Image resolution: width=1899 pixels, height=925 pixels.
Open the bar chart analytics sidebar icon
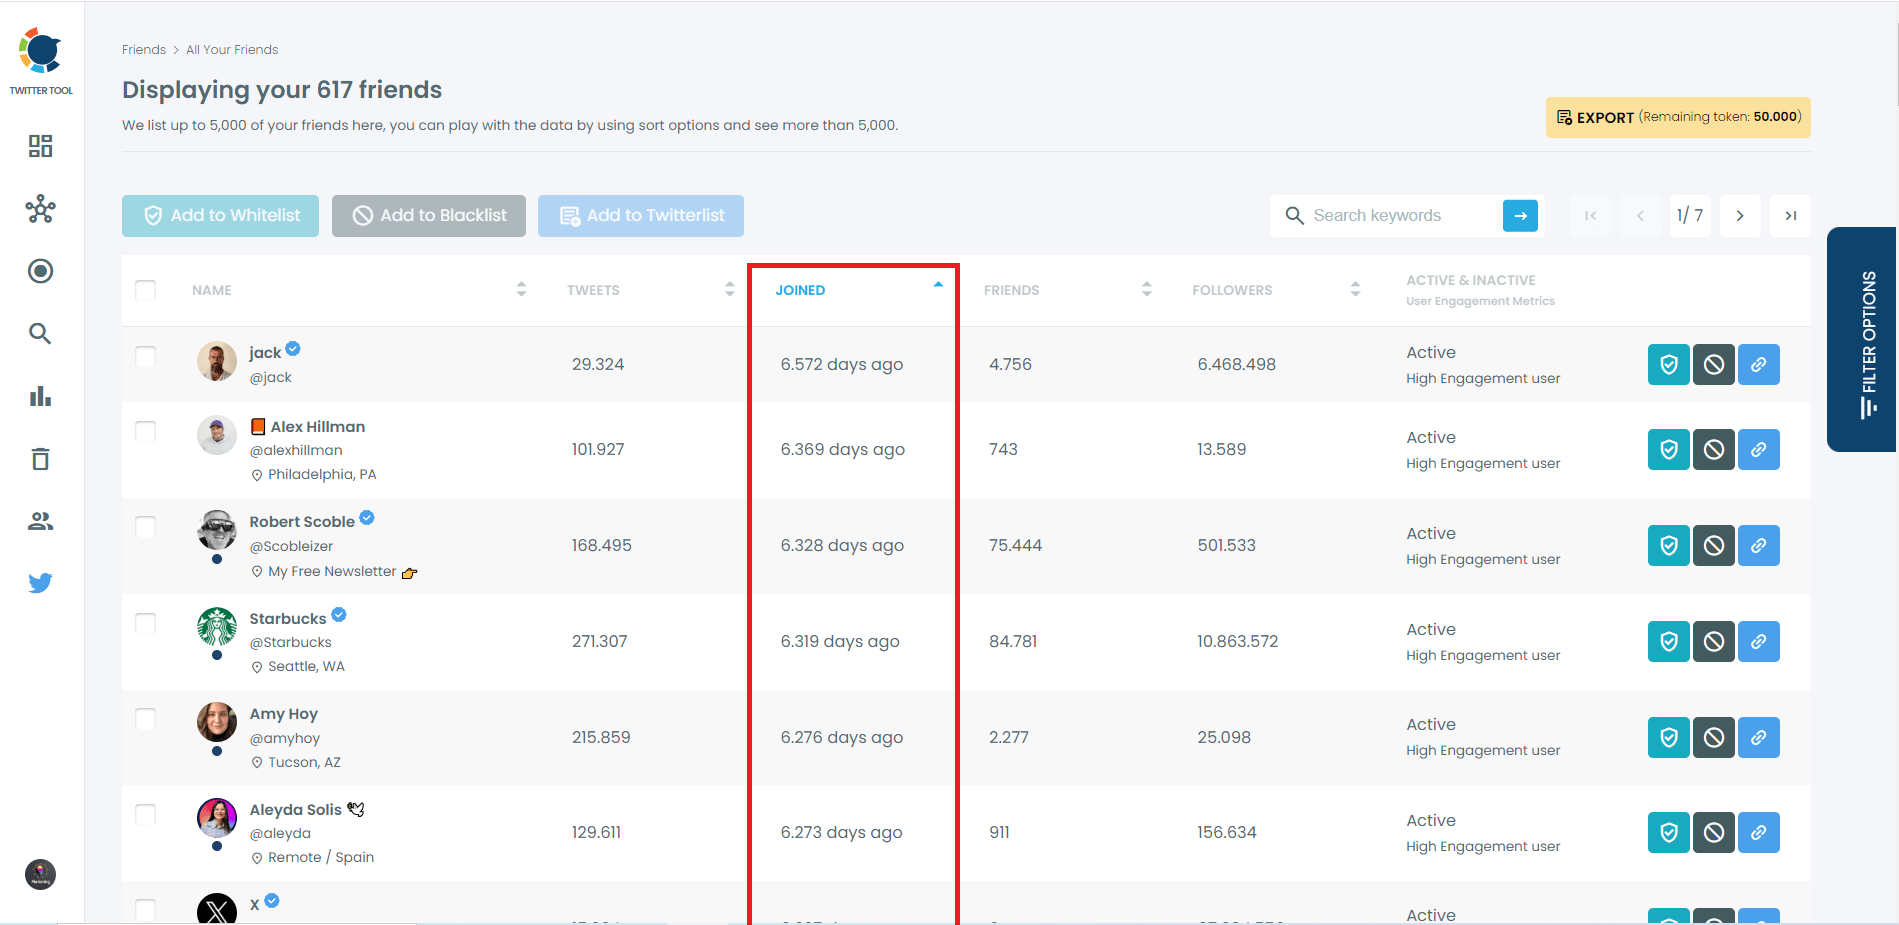coord(40,396)
